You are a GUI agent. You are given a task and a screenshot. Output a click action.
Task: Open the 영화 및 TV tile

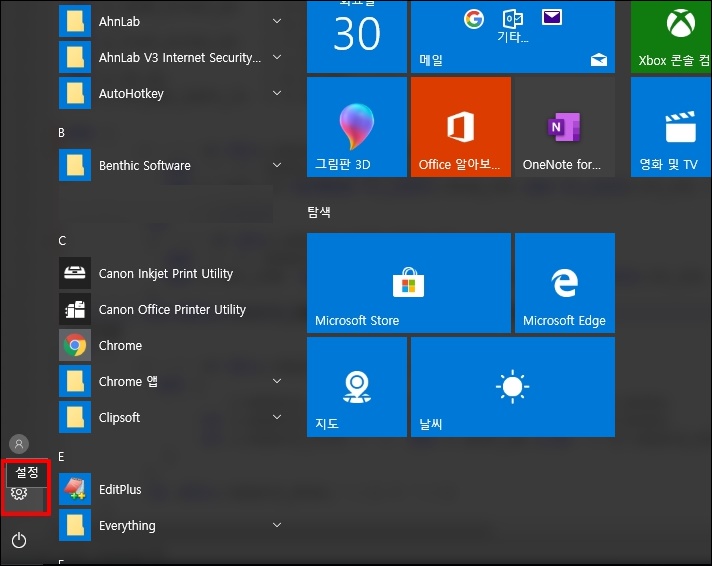tap(671, 127)
